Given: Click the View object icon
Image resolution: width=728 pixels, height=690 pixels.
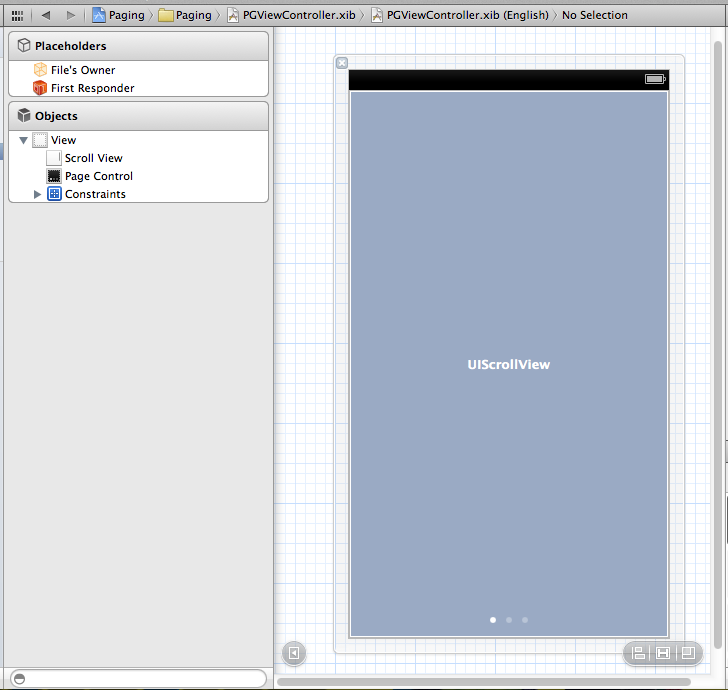Looking at the screenshot, I should coord(40,140).
